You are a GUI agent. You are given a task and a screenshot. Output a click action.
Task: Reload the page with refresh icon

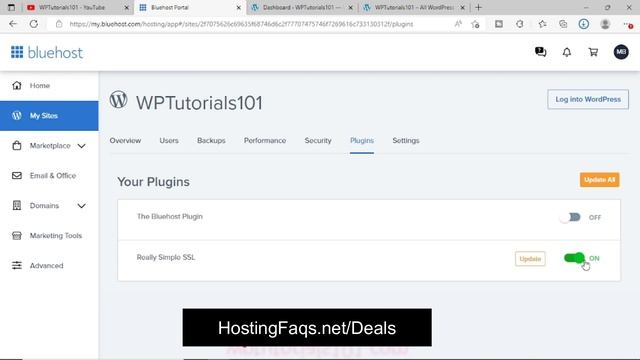click(33, 24)
